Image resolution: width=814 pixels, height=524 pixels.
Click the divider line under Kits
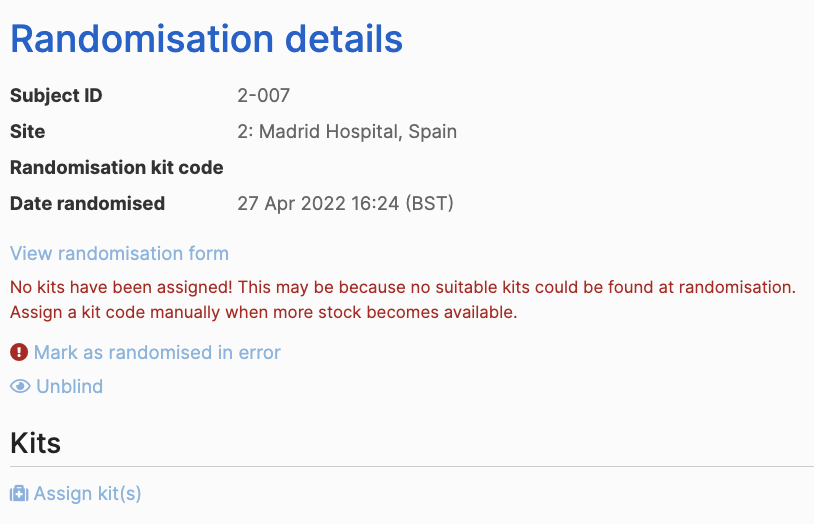(412, 466)
